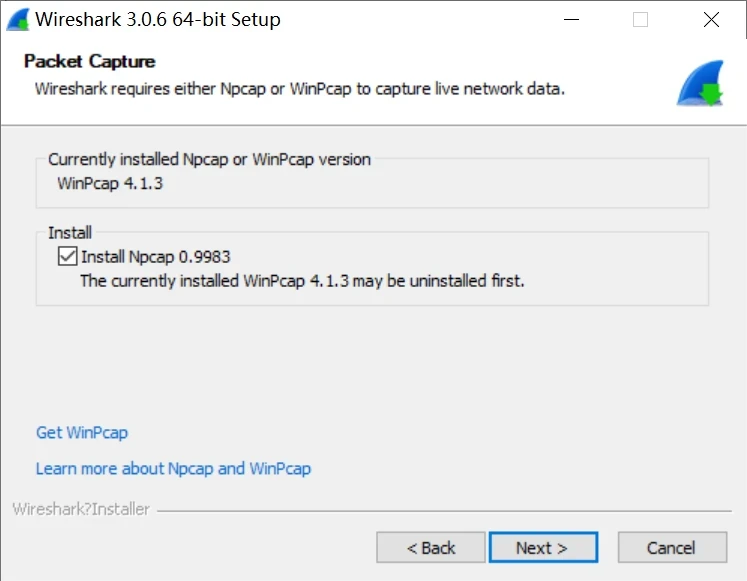Click the "Wireshark requires either Npcap" description
747x581 pixels.
click(300, 88)
